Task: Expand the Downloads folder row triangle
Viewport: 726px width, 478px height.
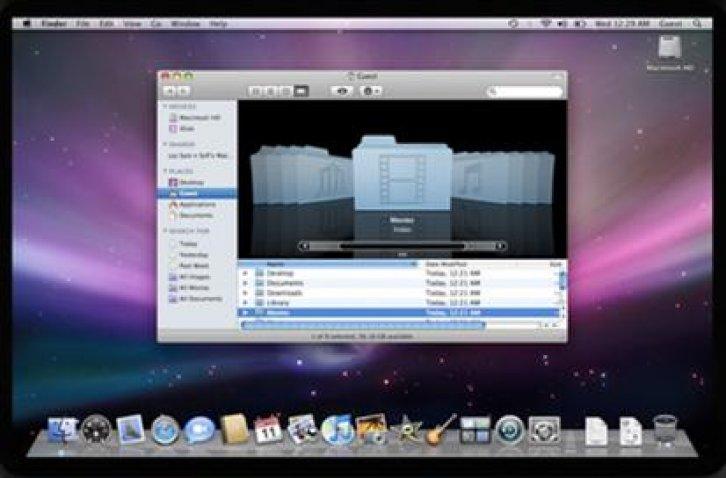Action: pyautogui.click(x=245, y=293)
